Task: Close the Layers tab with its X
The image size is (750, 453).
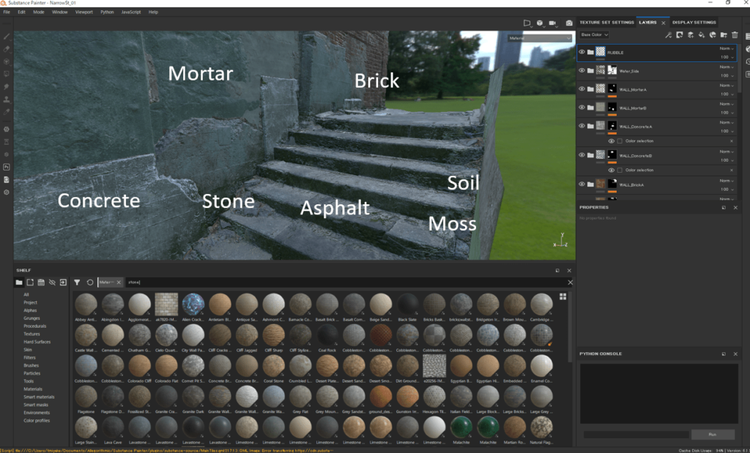Action: (663, 23)
